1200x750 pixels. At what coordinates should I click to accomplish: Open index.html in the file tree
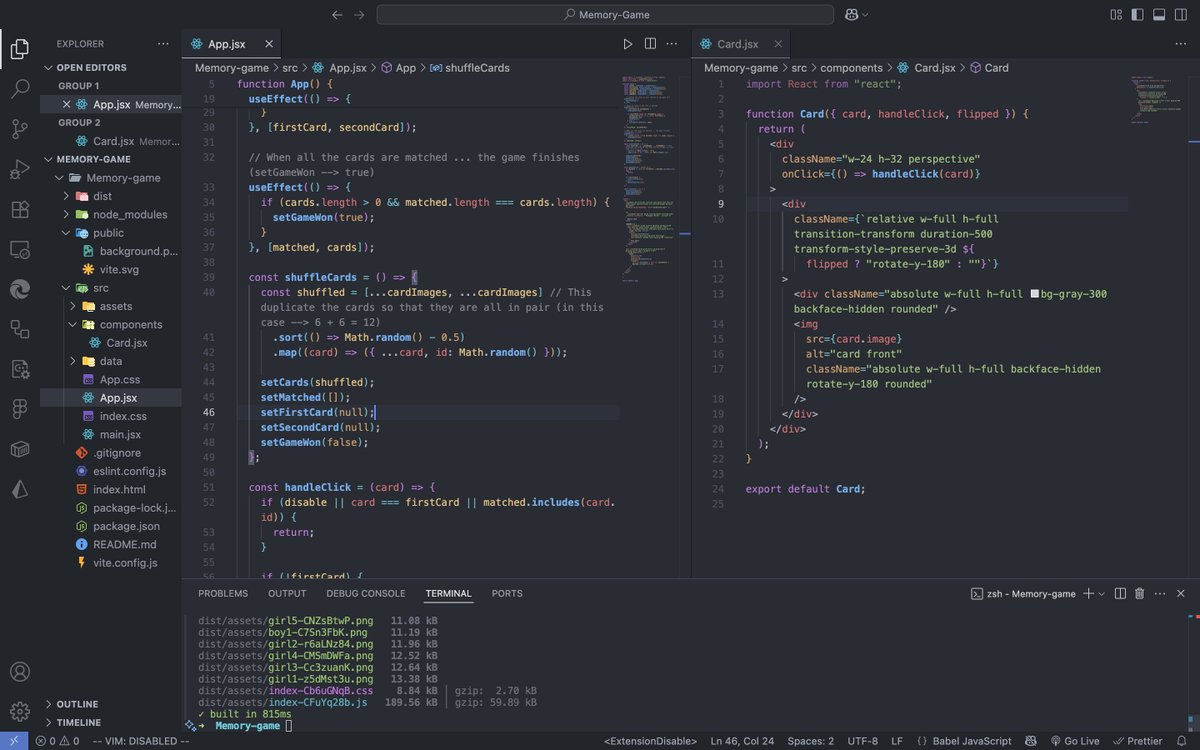(x=119, y=489)
